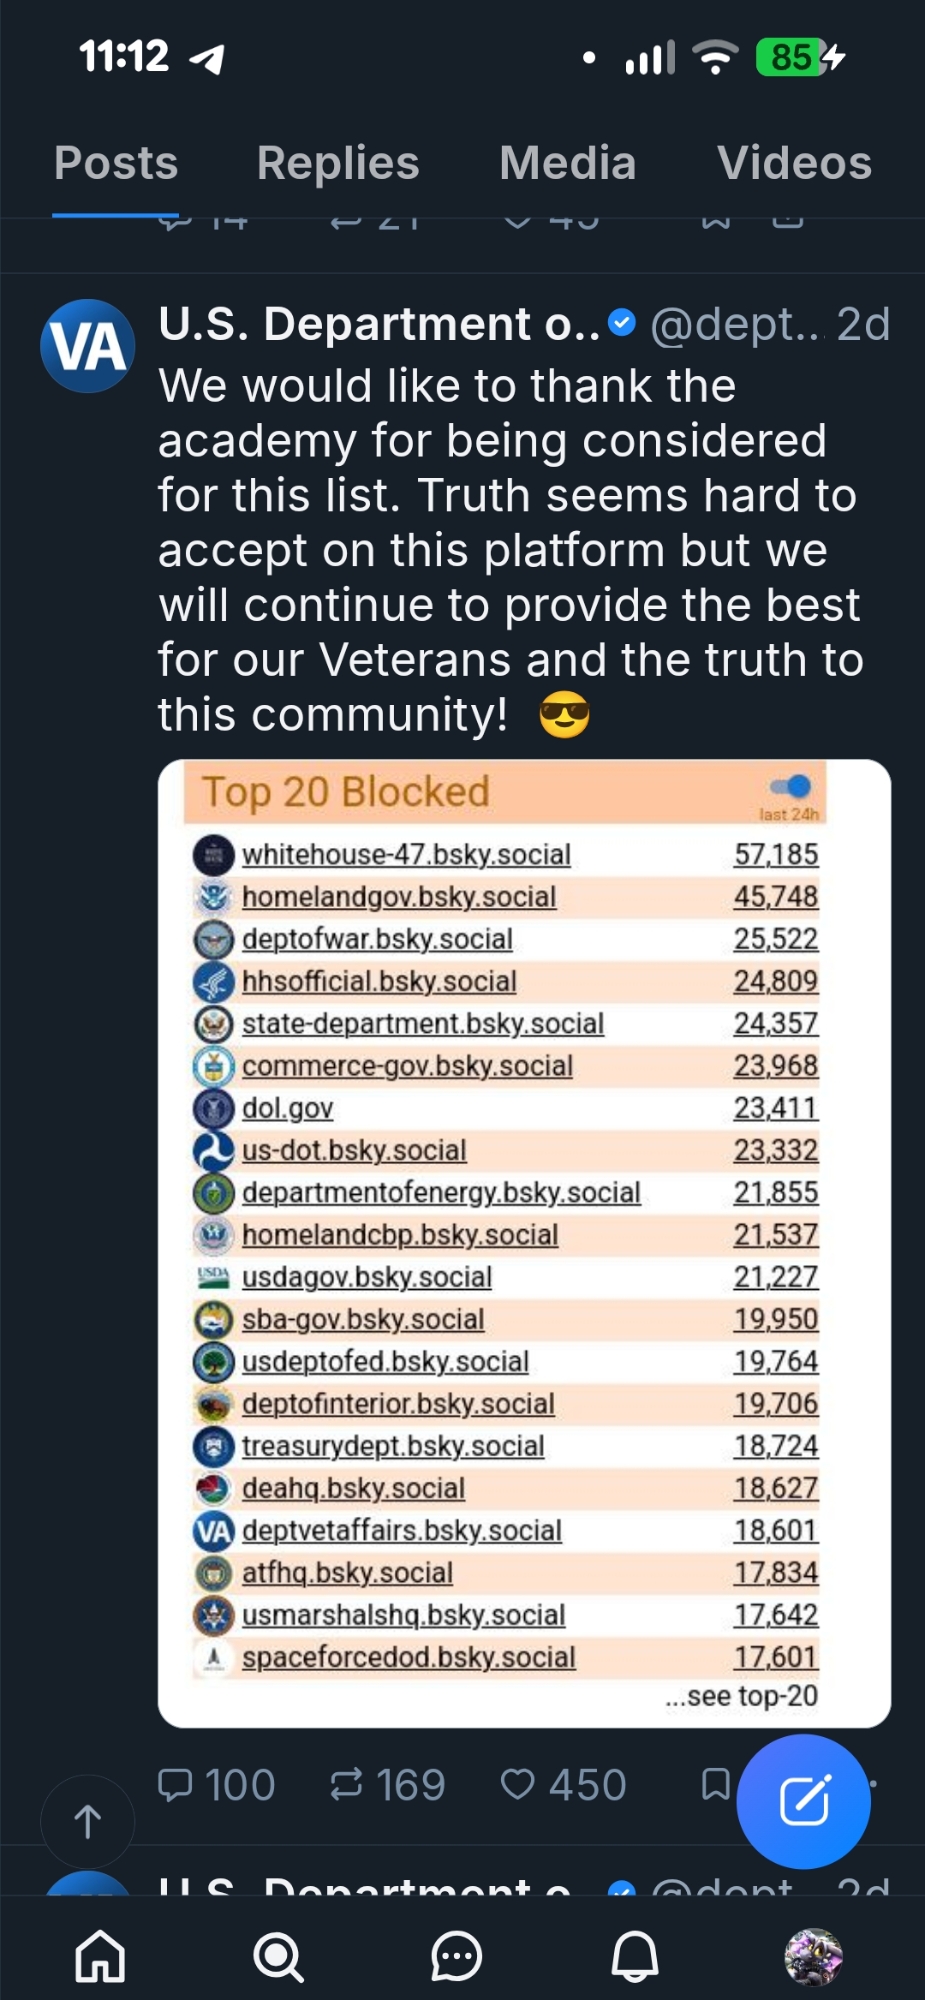Switch to the Media tab
Image resolution: width=925 pixels, height=2000 pixels.
pos(567,163)
